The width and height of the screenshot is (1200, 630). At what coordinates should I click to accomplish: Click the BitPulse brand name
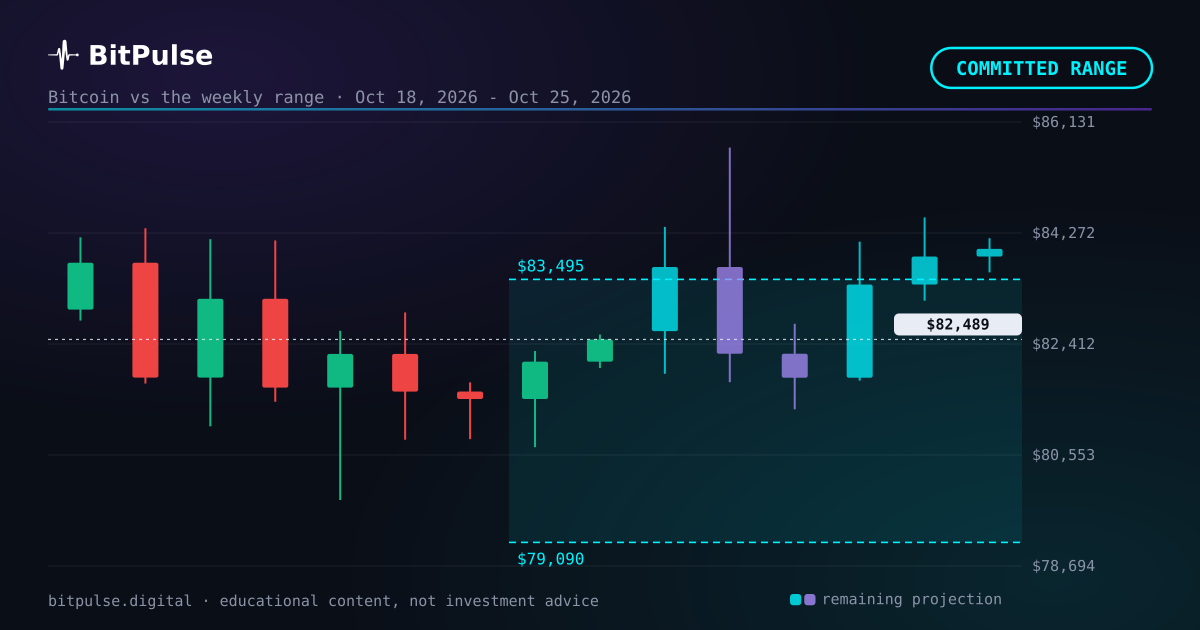(x=150, y=56)
